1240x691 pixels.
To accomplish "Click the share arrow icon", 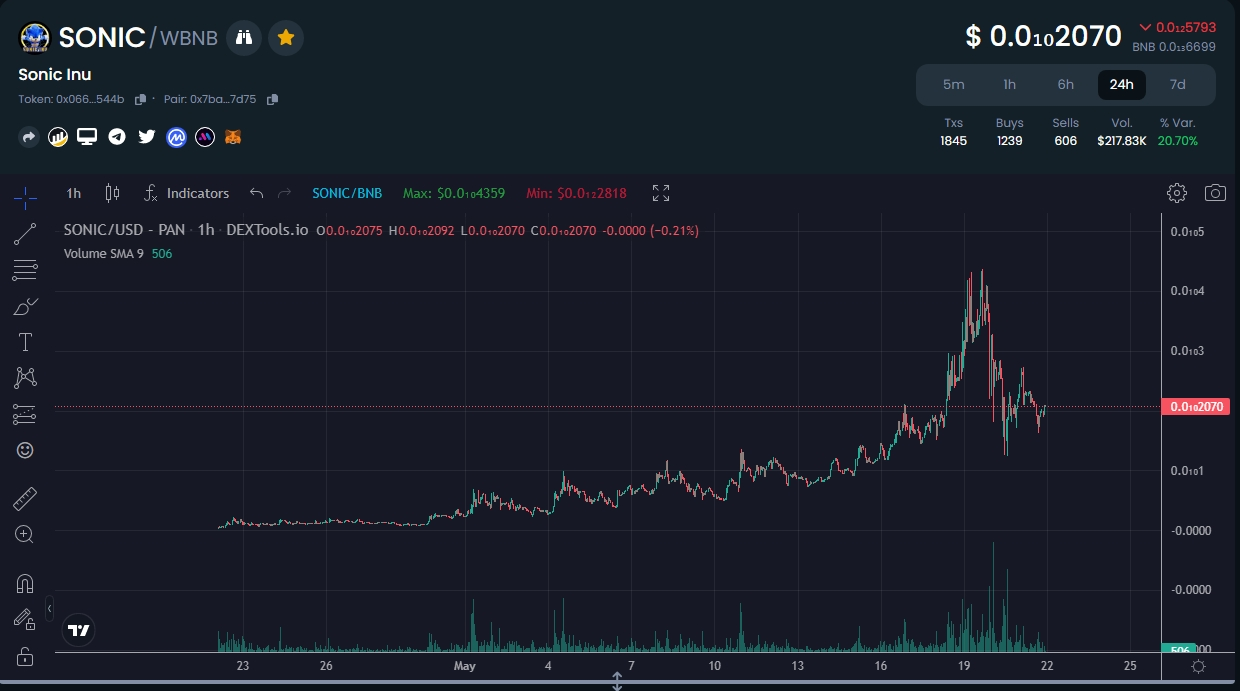I will (29, 137).
